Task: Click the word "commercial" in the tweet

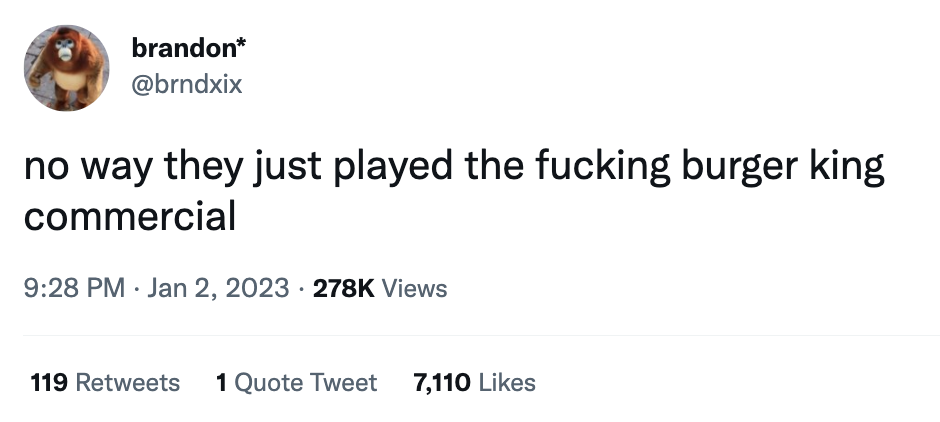Action: tap(130, 215)
